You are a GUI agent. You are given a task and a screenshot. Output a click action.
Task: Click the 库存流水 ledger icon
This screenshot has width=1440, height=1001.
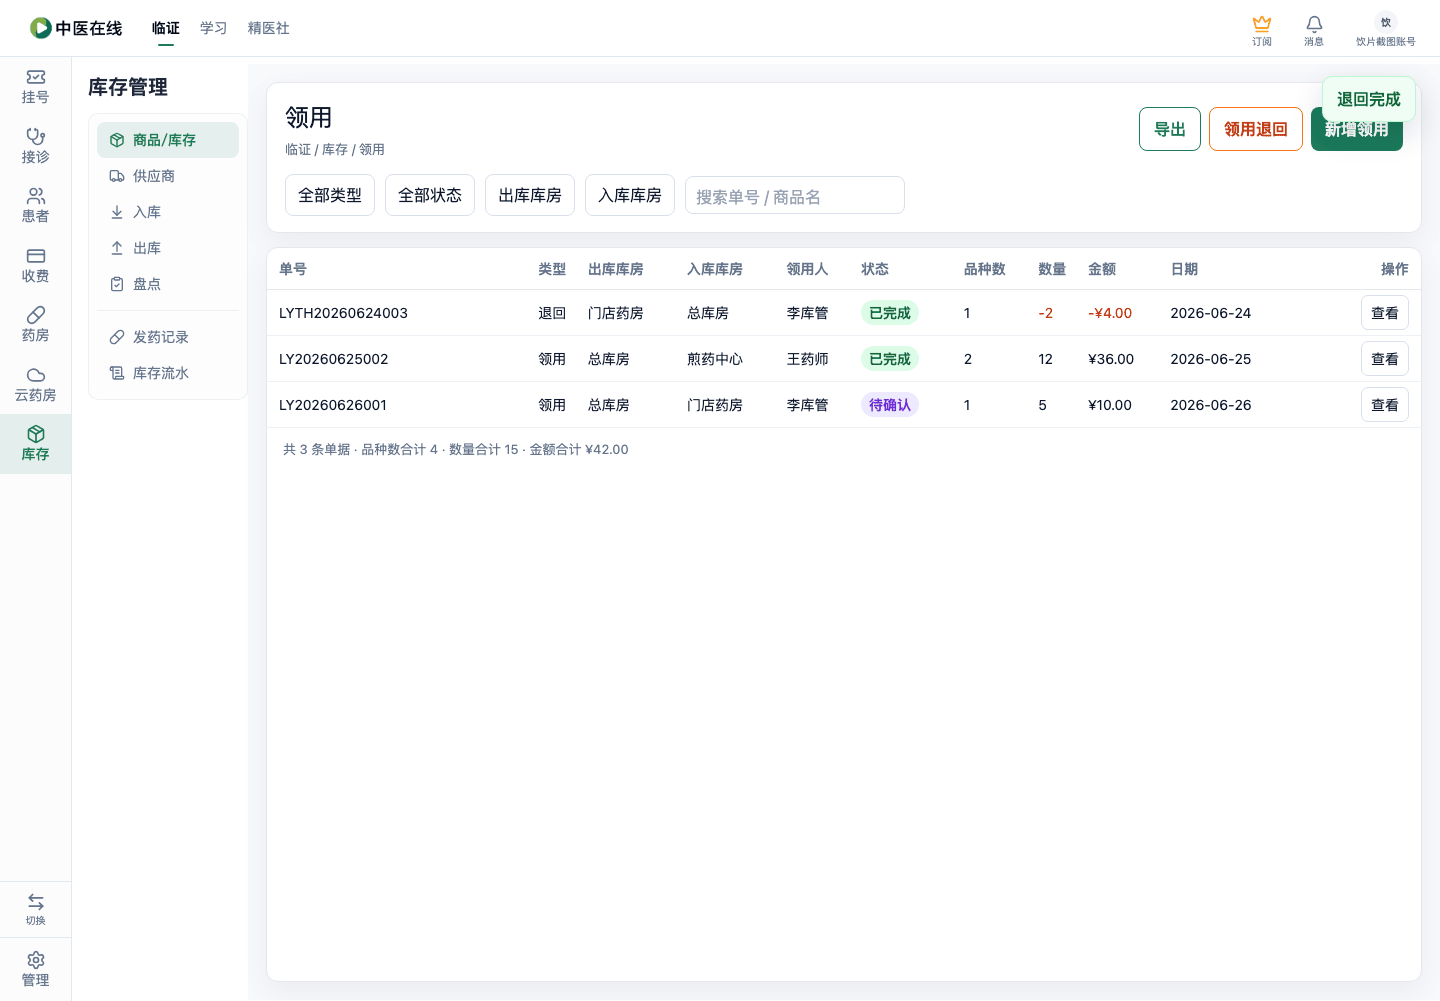pos(117,373)
